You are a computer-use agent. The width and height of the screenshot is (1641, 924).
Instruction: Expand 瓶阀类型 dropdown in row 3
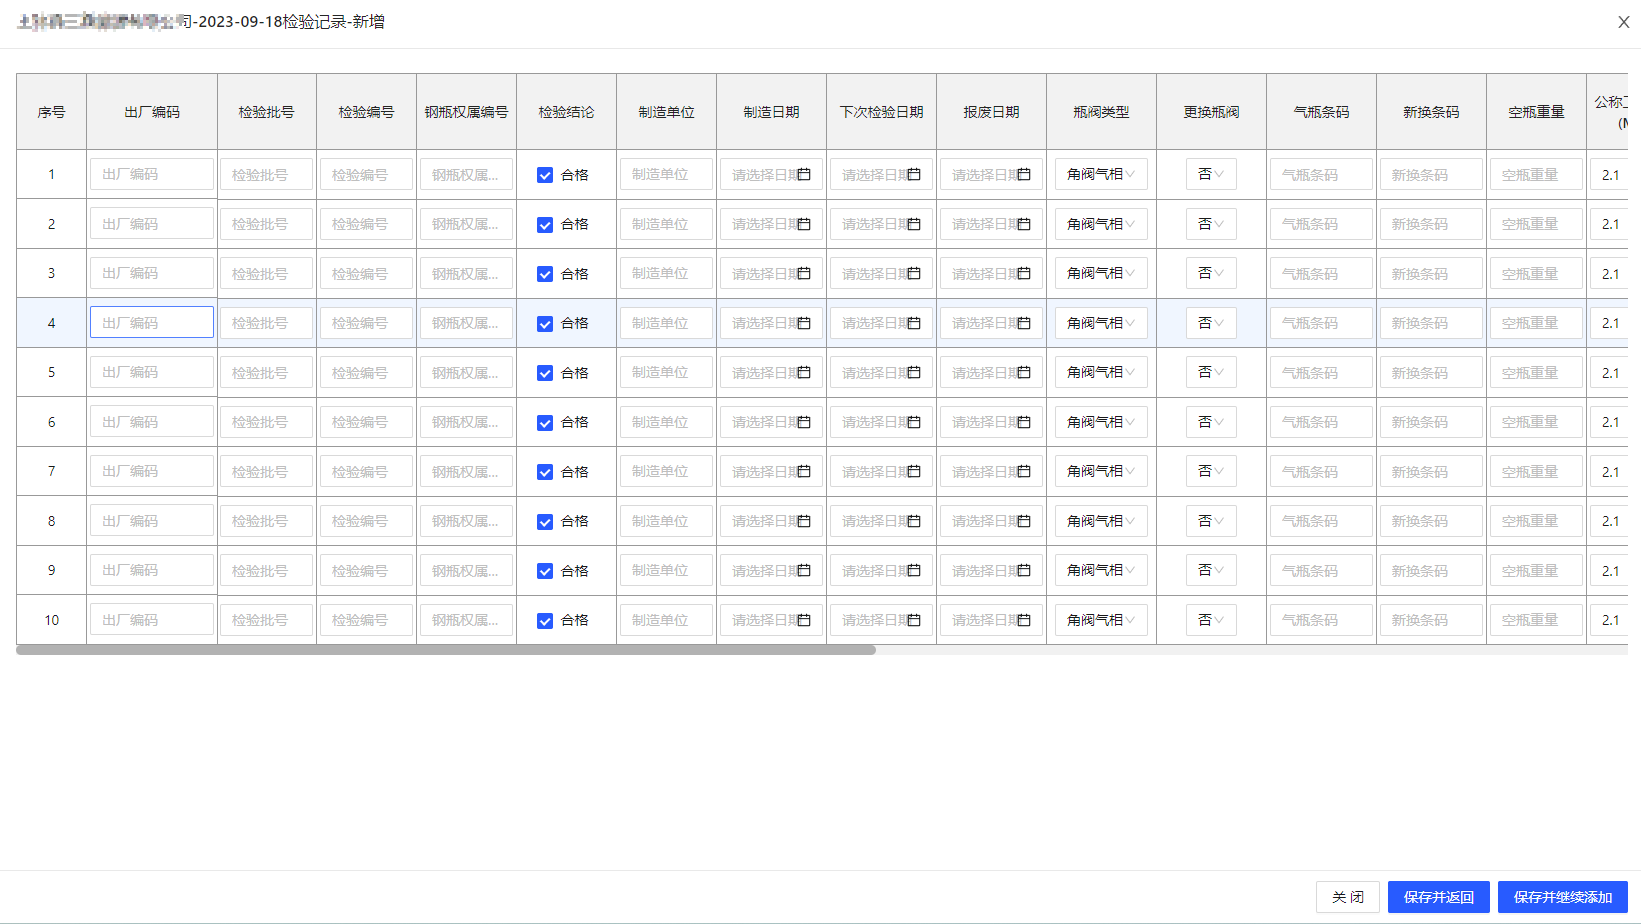[1101, 273]
